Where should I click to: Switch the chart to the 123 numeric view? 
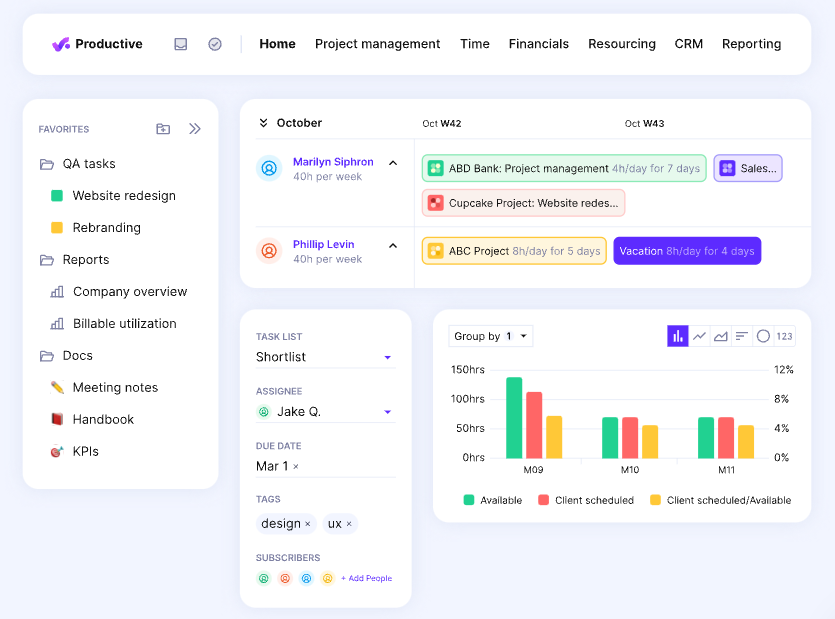click(x=784, y=336)
